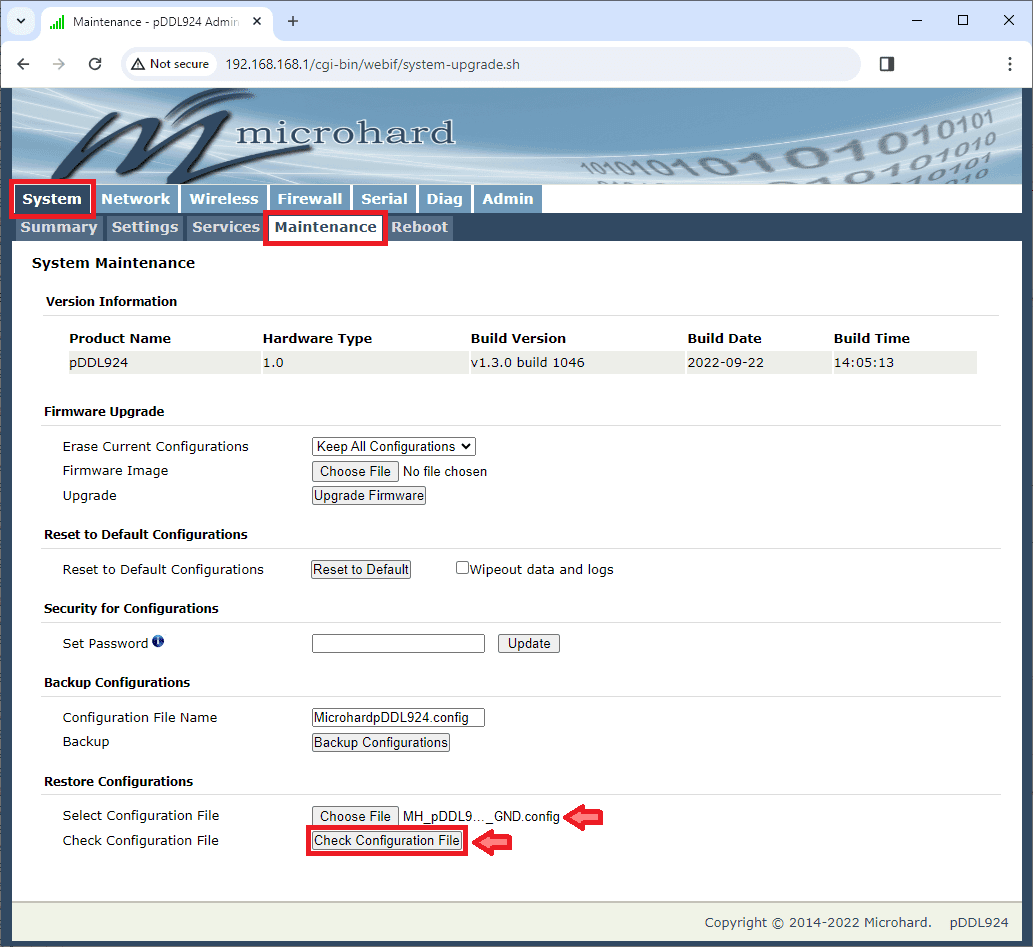Screen dimensions: 1033x947
Task: Open the Firewall tab
Action: coord(310,199)
